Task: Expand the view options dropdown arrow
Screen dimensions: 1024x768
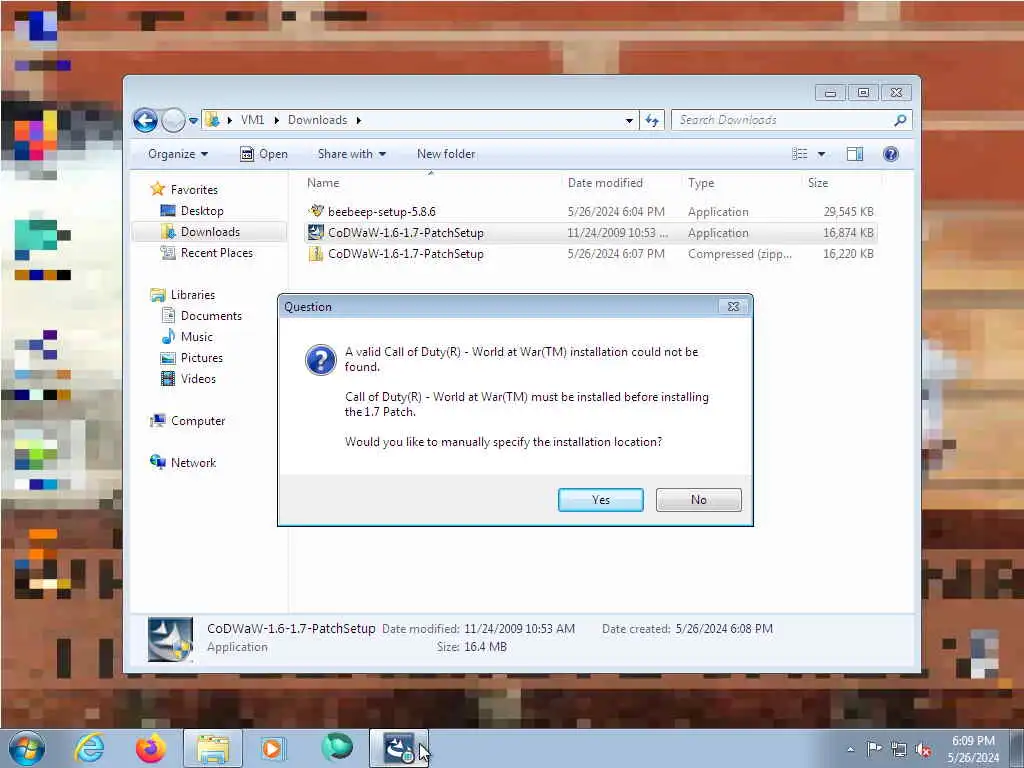Action: point(822,155)
